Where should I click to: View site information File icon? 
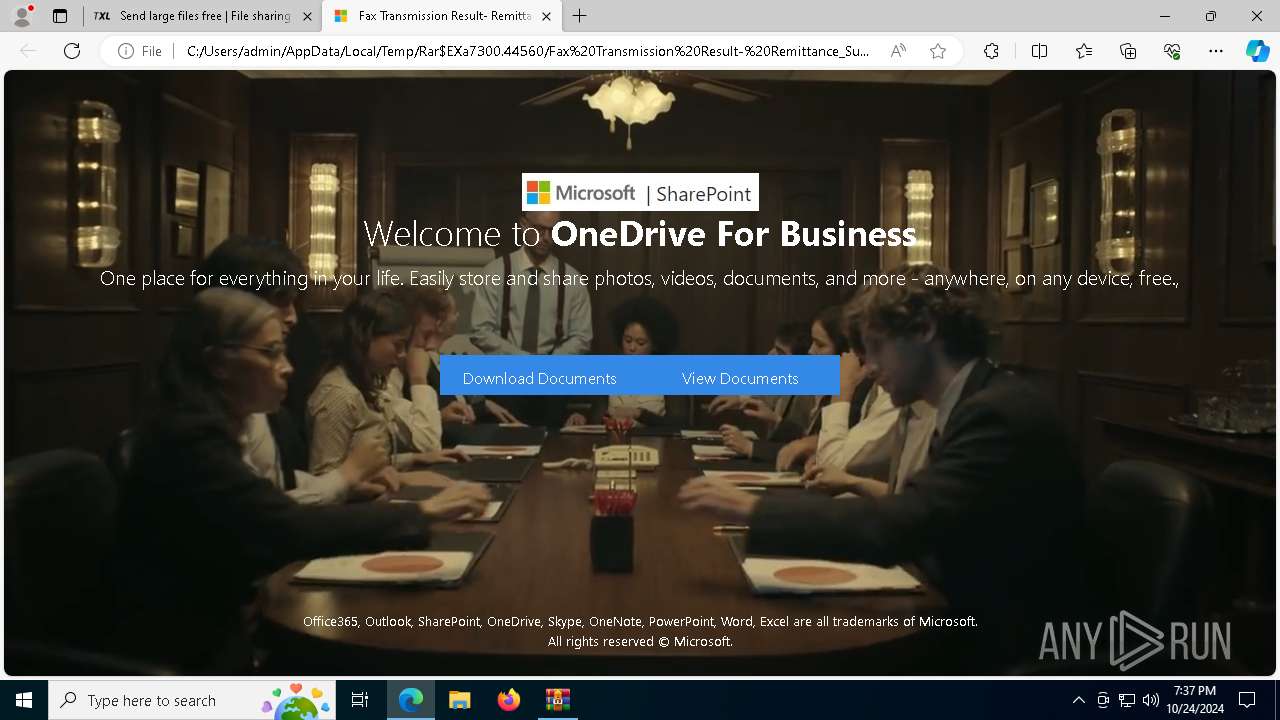click(140, 51)
